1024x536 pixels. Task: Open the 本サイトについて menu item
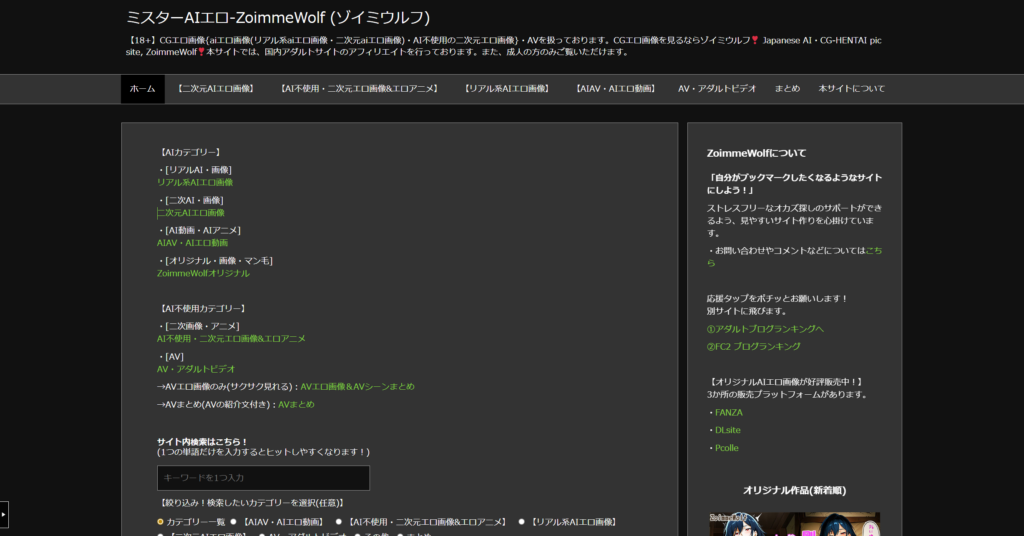852,89
